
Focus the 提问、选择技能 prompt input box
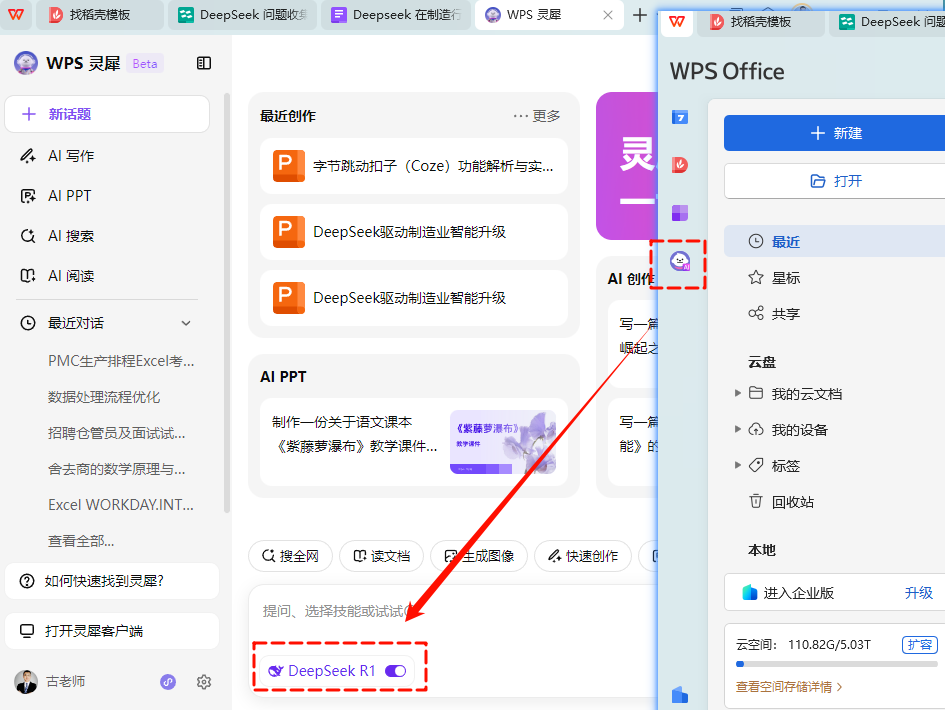pos(452,612)
